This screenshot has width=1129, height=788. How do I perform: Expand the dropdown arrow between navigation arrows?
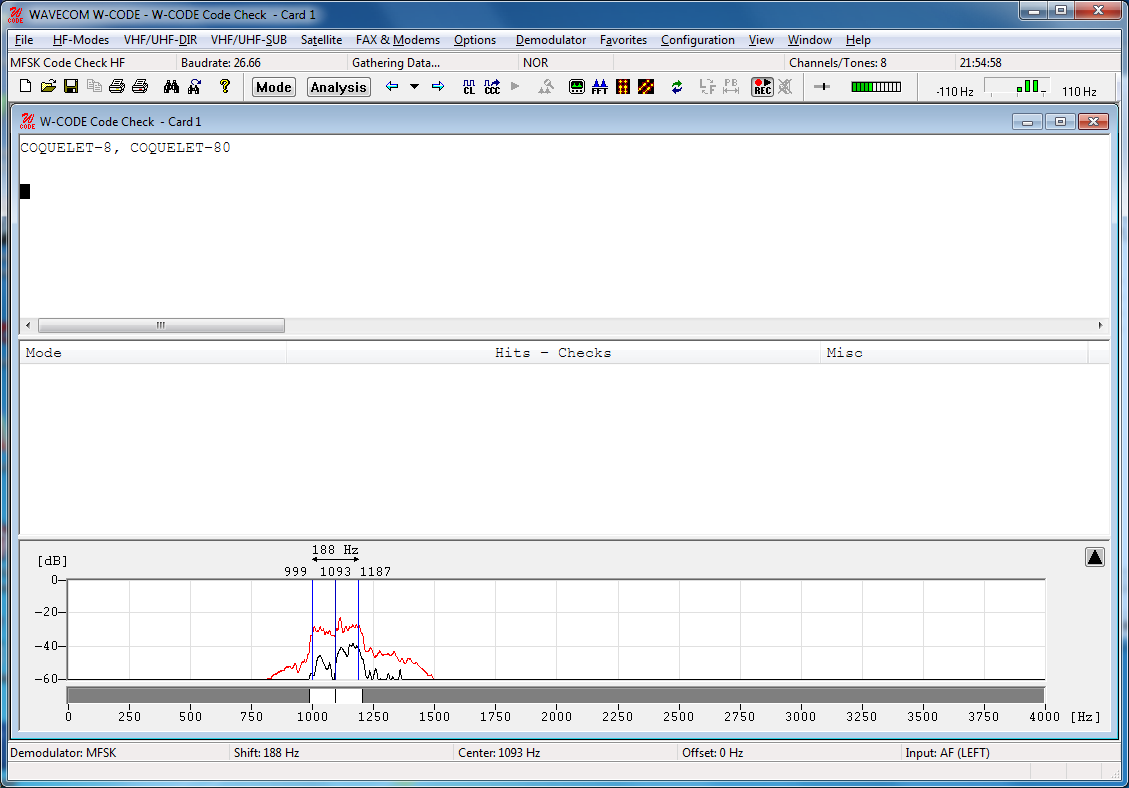coord(414,87)
